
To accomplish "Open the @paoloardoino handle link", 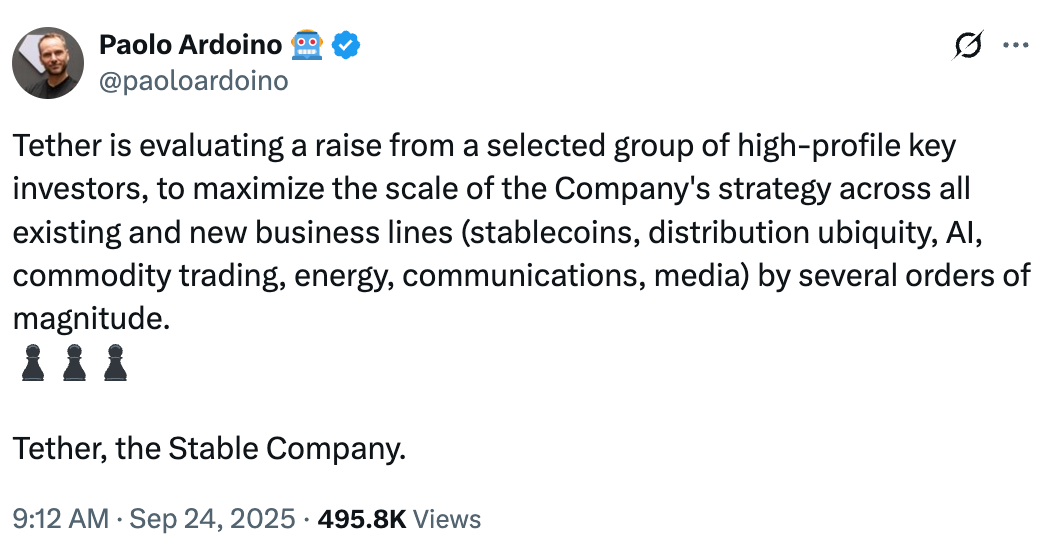I will click(194, 80).
